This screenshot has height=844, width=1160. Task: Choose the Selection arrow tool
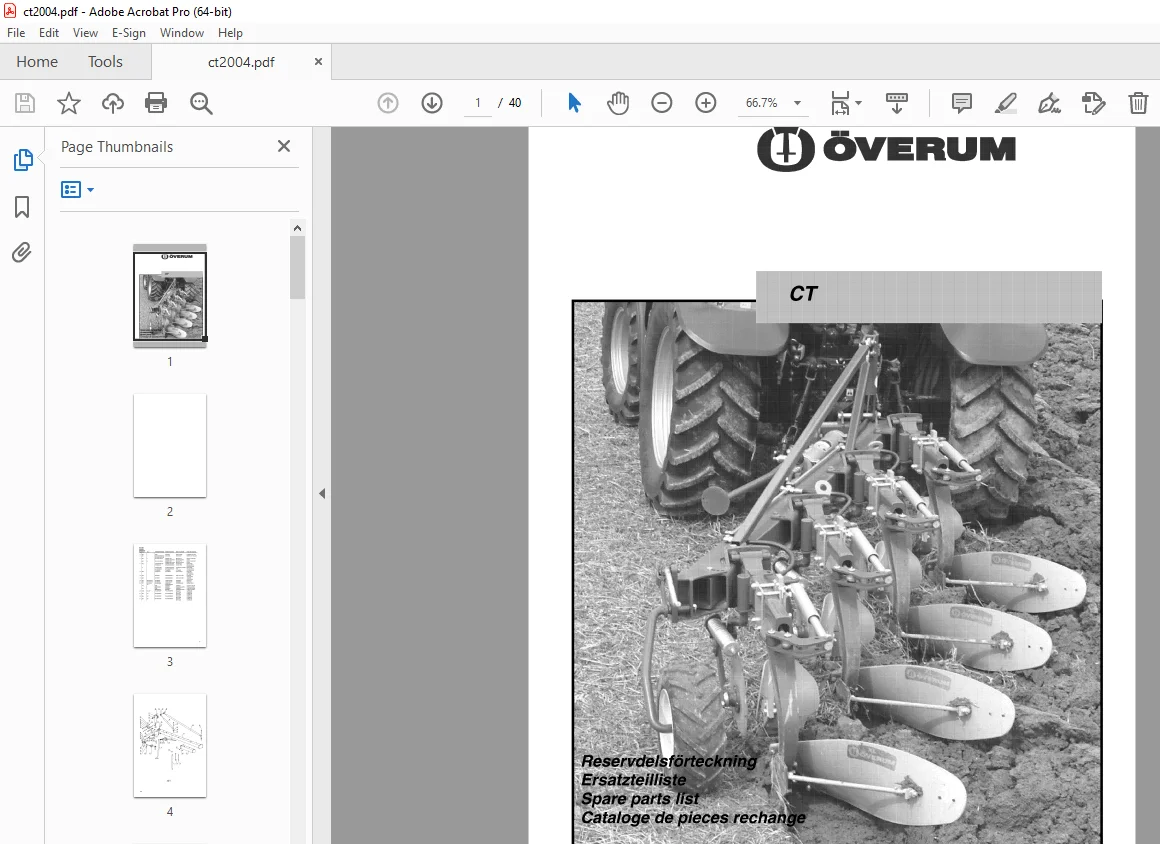click(574, 103)
